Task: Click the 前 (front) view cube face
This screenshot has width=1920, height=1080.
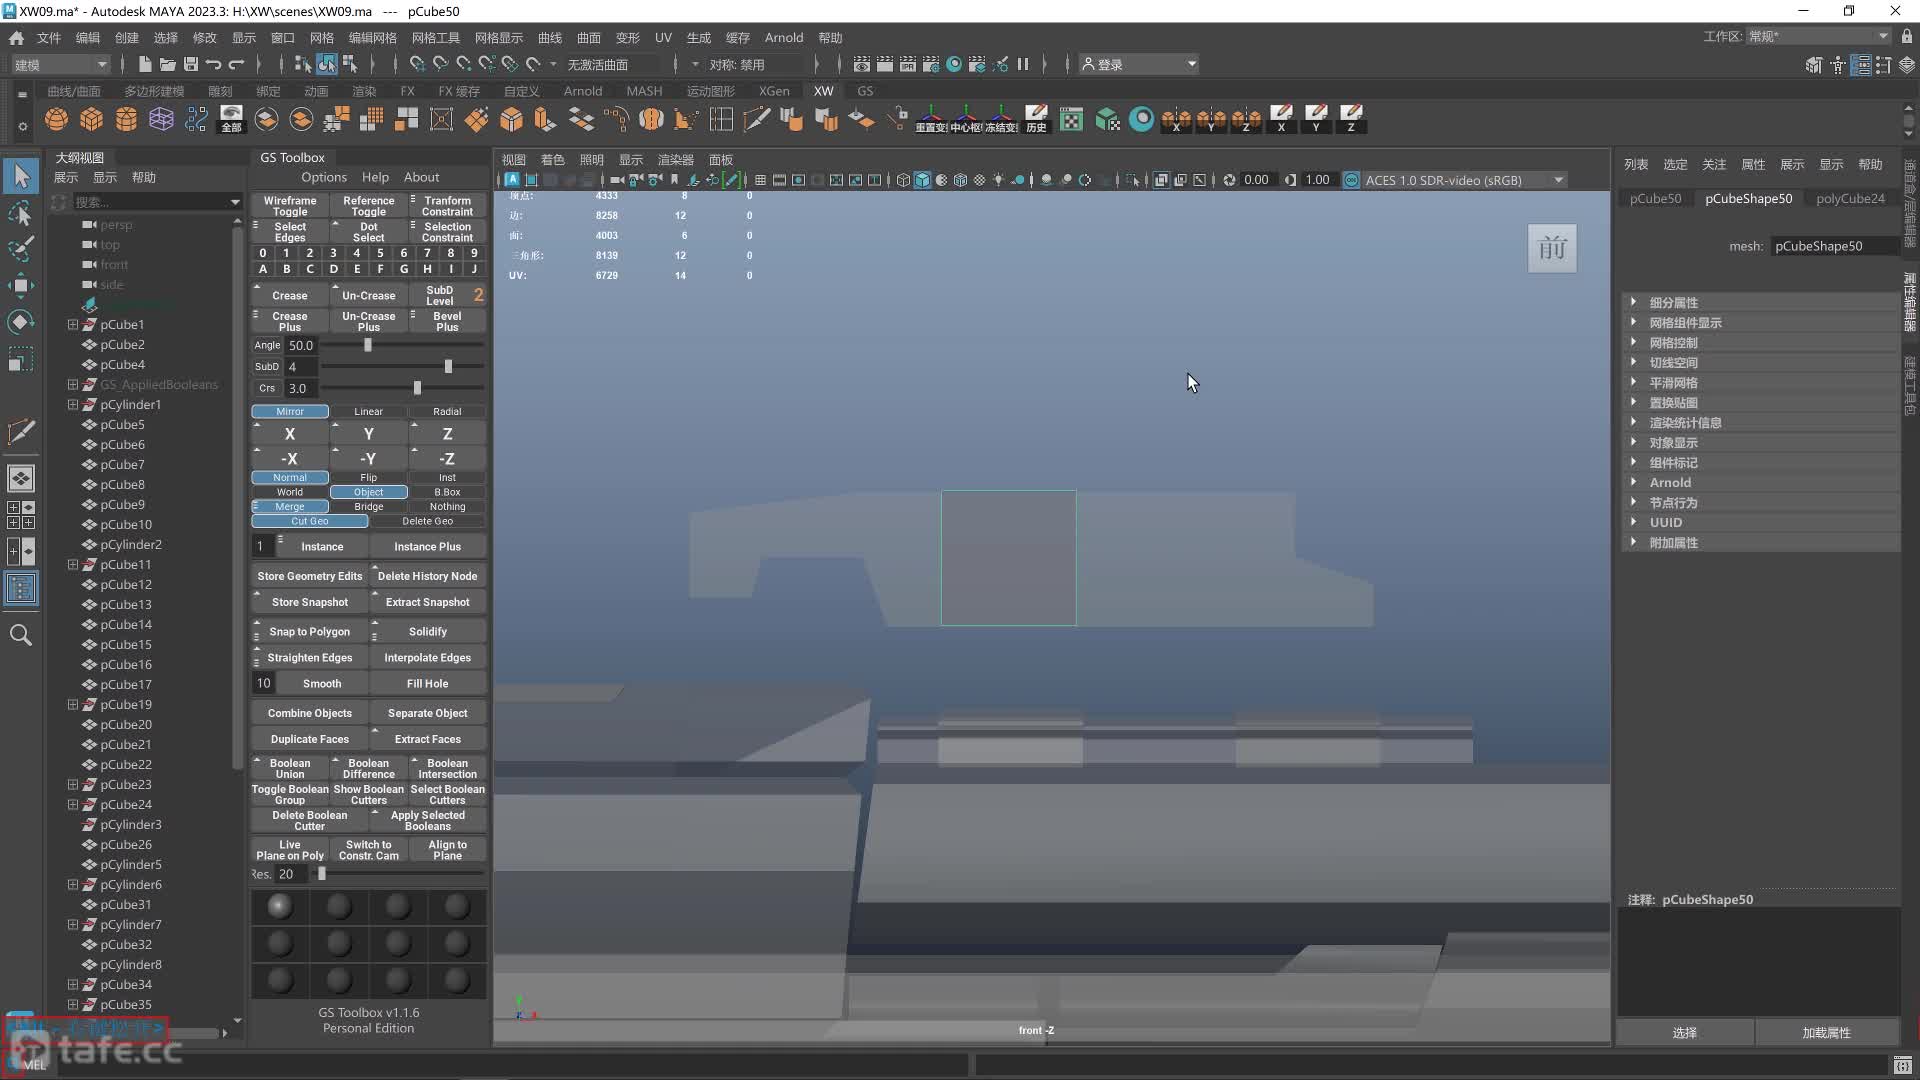Action: coord(1552,248)
